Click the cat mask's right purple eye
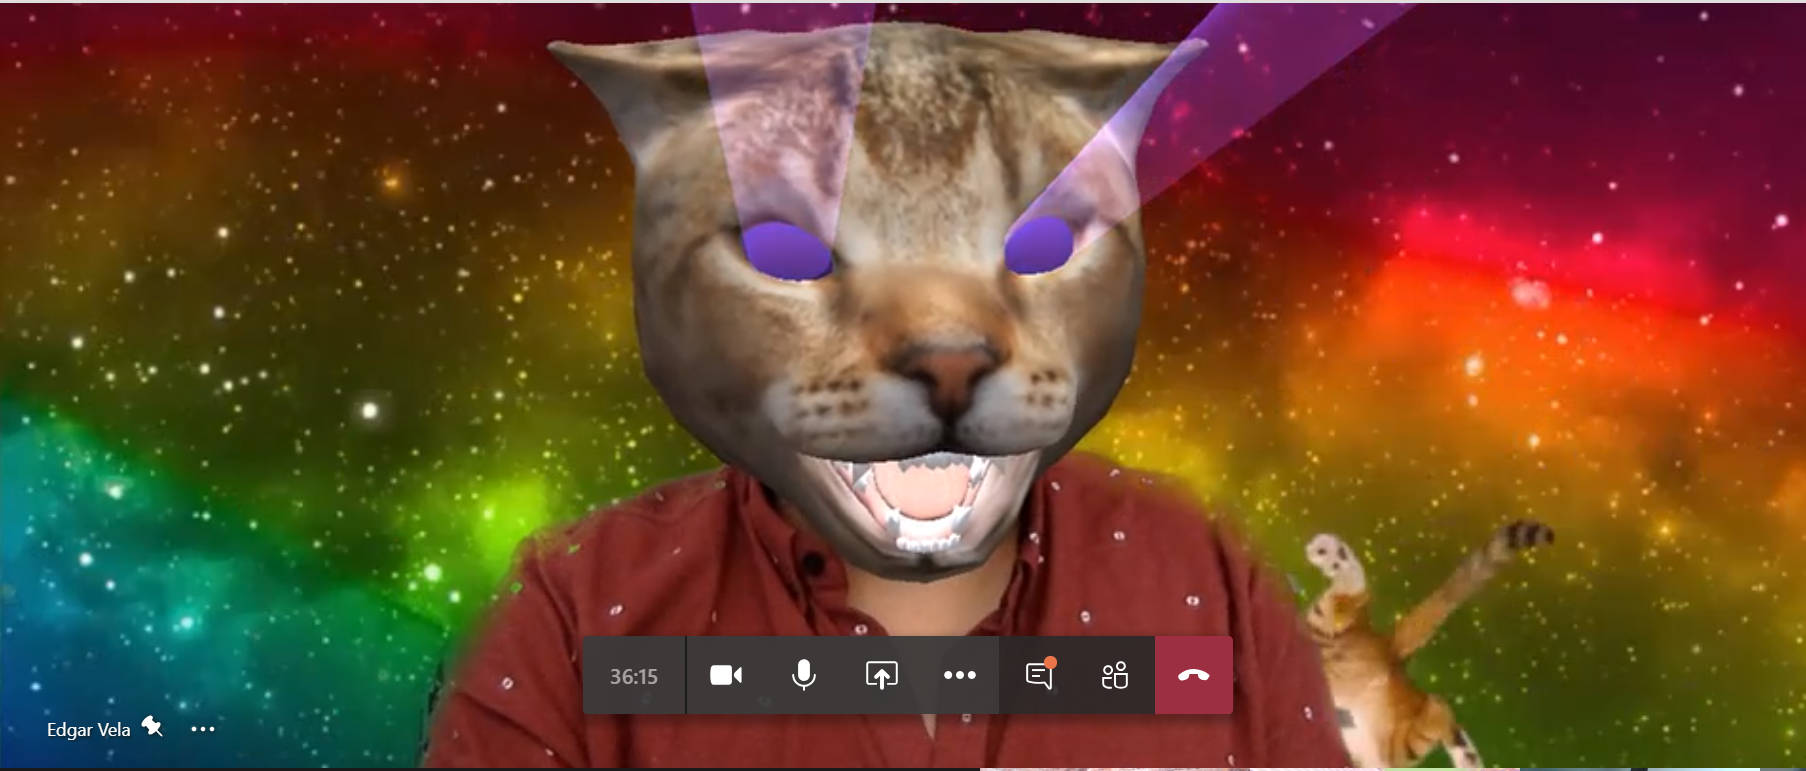Viewport: 1806px width, 771px height. point(1039,245)
